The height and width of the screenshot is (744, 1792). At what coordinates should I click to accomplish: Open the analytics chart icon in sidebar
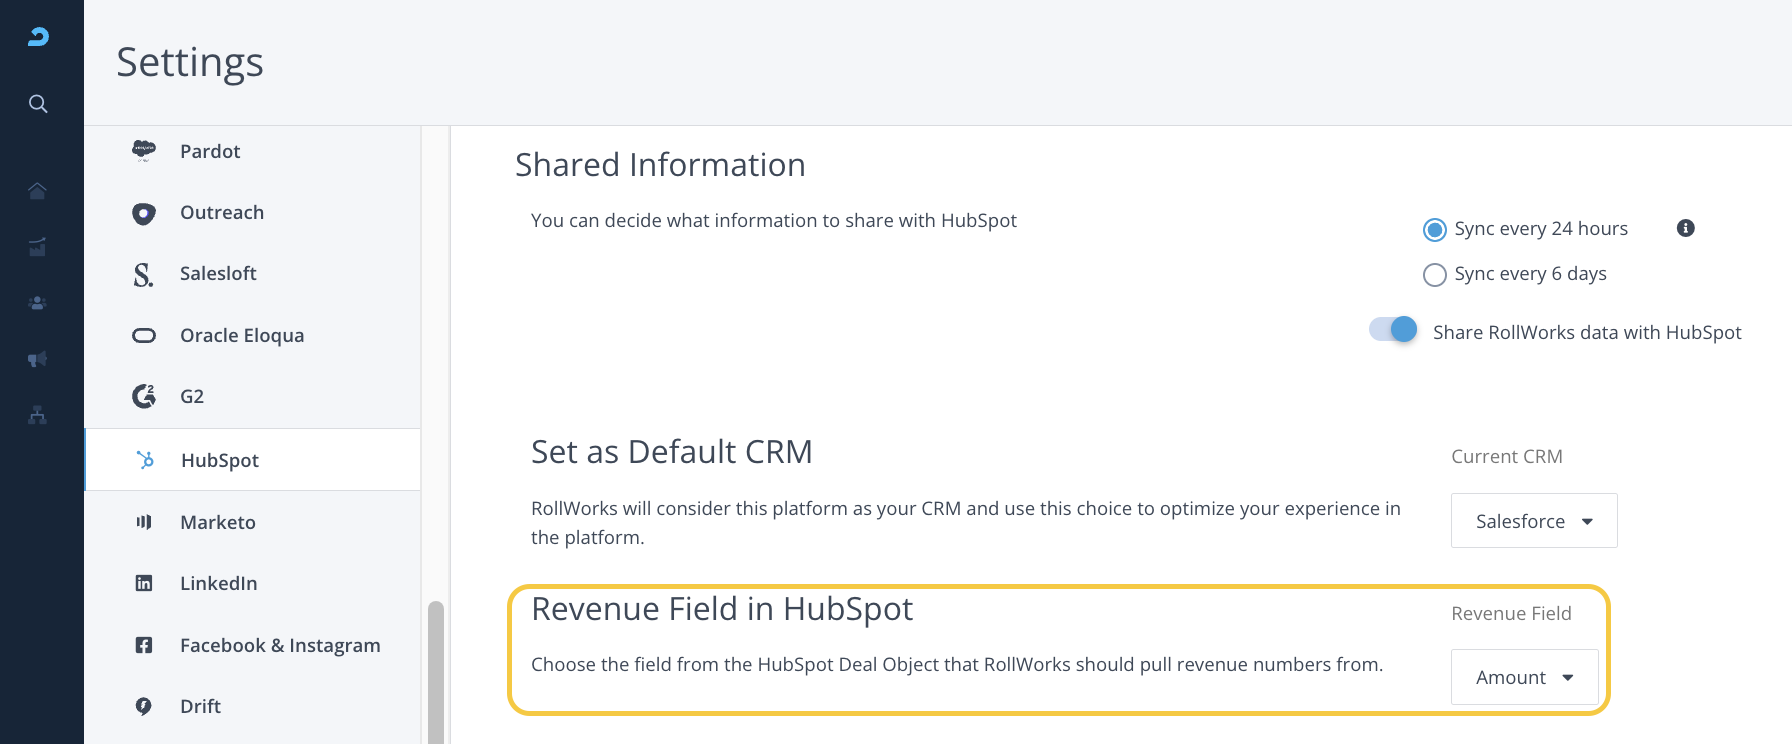(38, 247)
